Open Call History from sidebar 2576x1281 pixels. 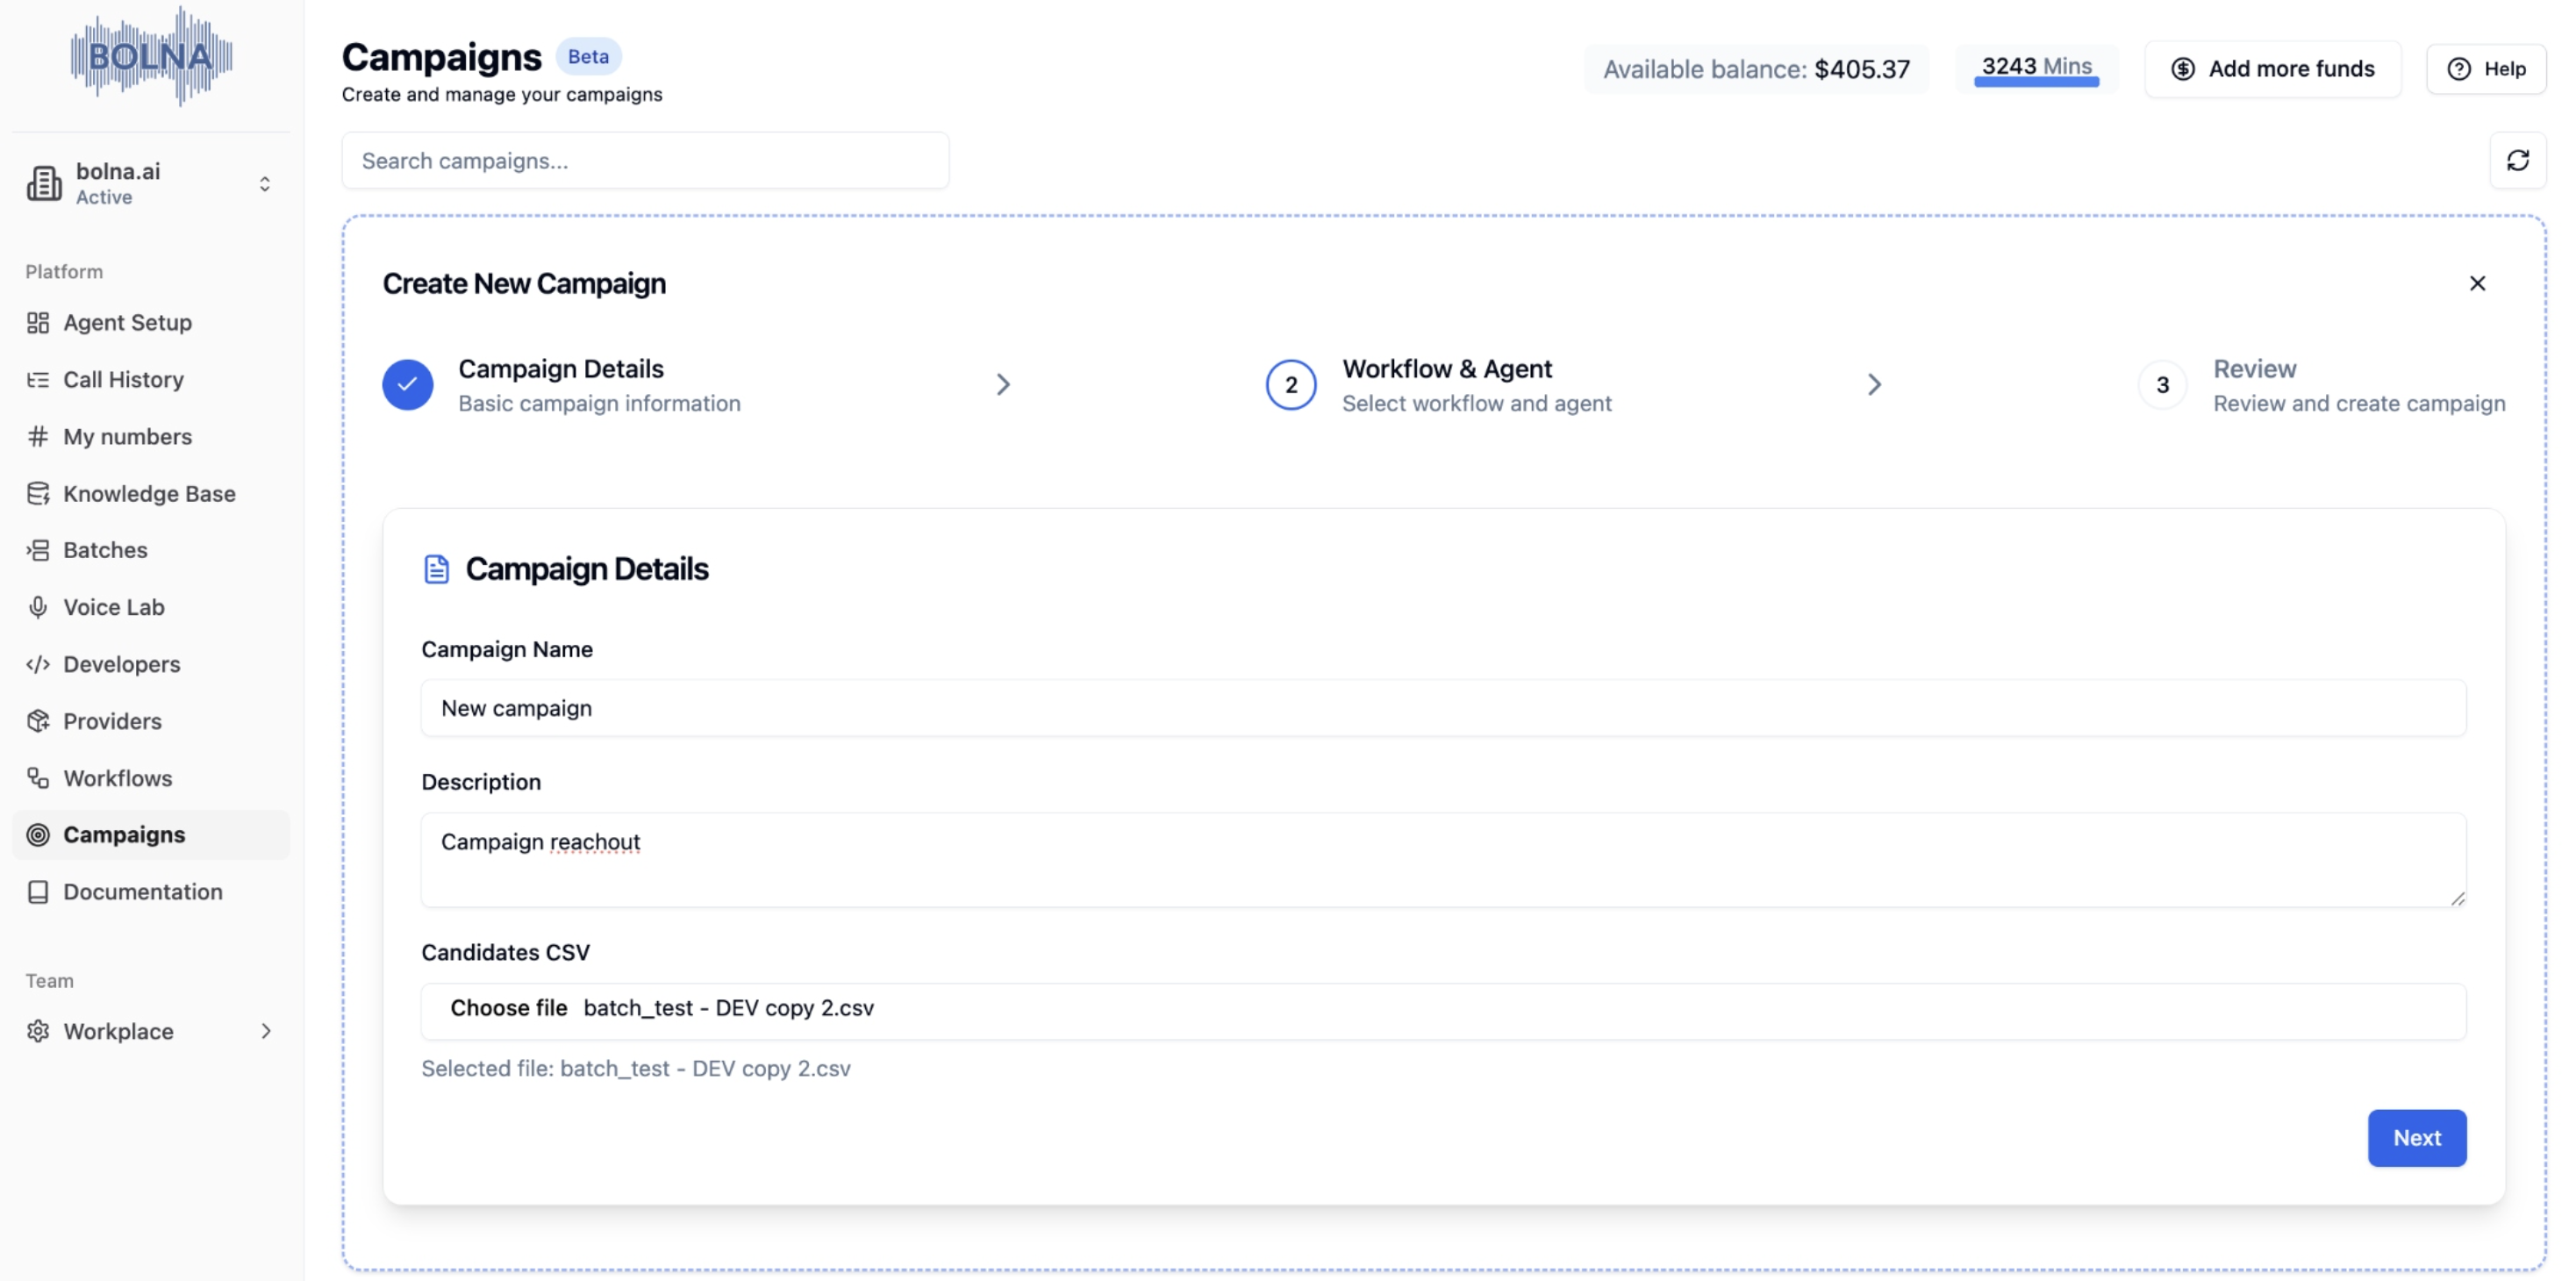(x=123, y=380)
